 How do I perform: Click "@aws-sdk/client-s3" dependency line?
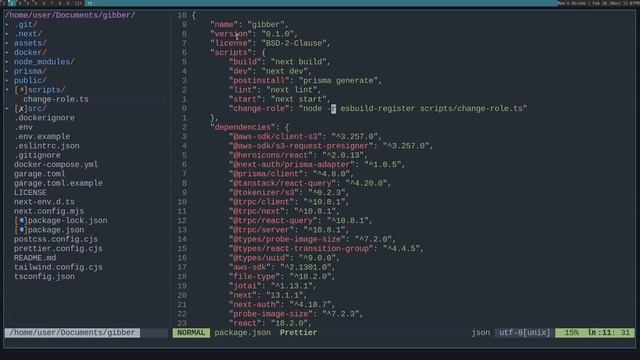[x=305, y=137]
